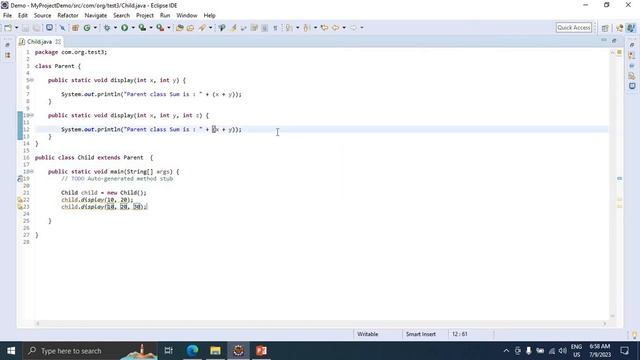Open Package Explorer from left trim
Screen dimensions: 640x360
pos(7,55)
